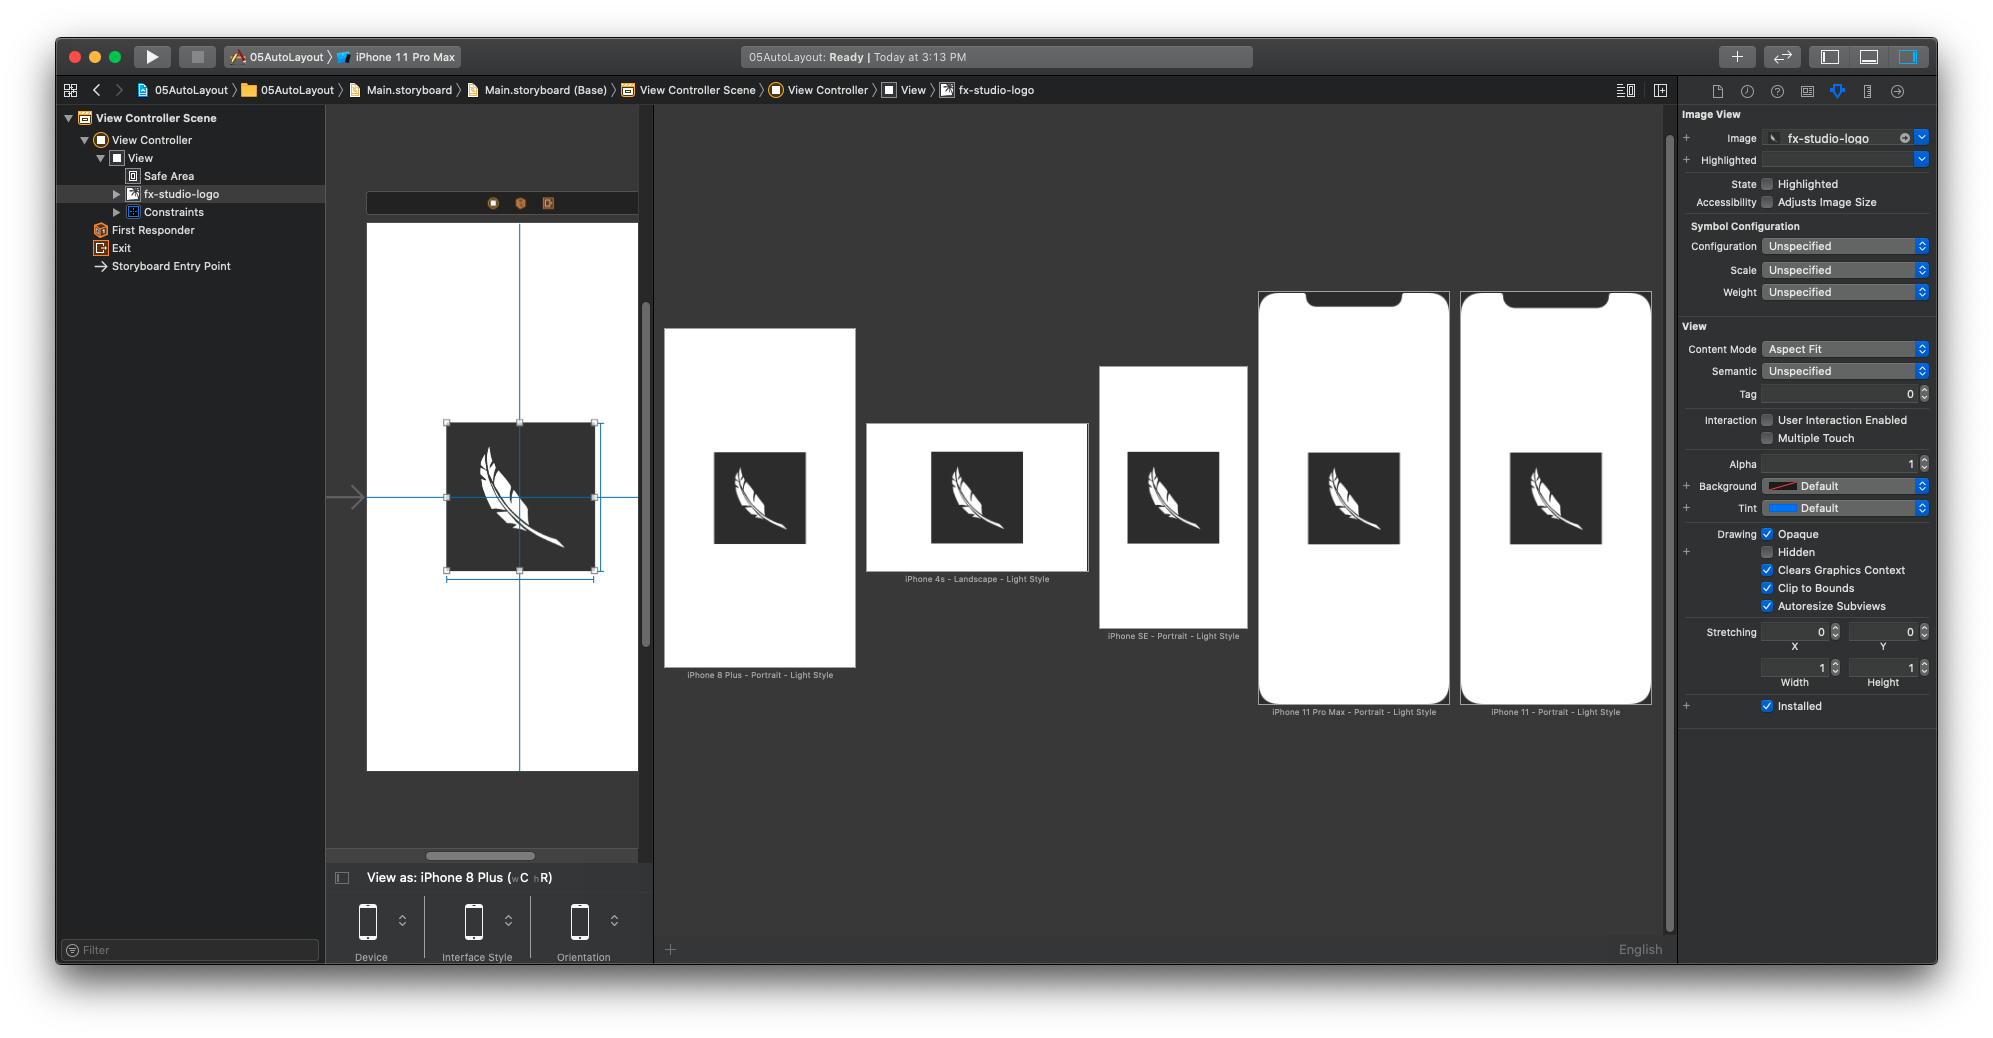Run the app with the Play button
Viewport: 1993px width, 1038px height.
point(152,57)
